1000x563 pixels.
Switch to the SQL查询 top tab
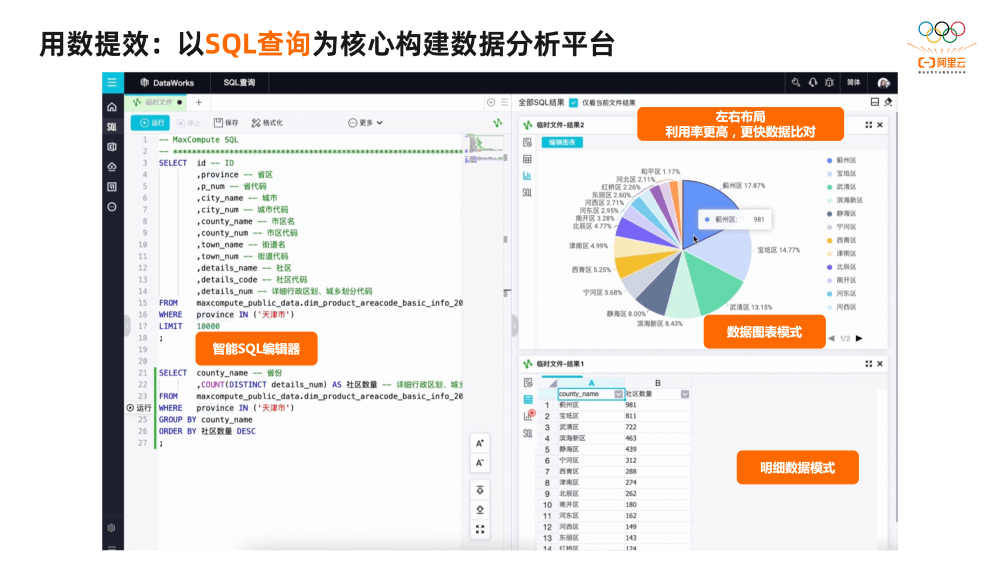tap(239, 83)
